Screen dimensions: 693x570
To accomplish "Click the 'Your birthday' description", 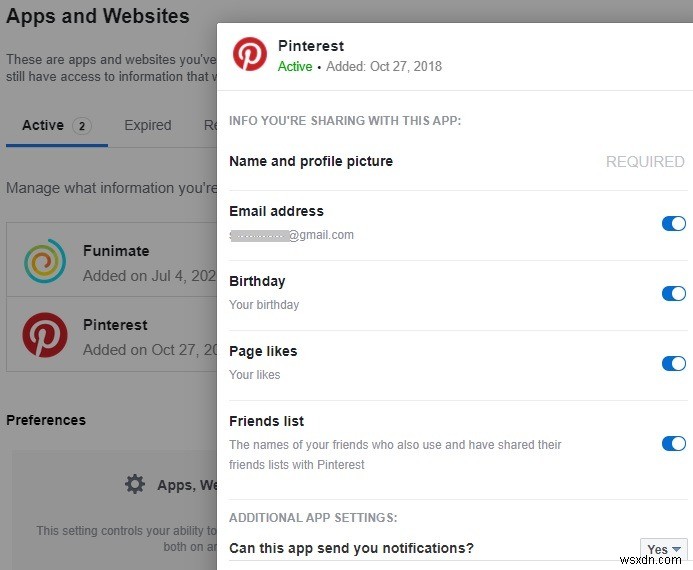I will pos(264,305).
